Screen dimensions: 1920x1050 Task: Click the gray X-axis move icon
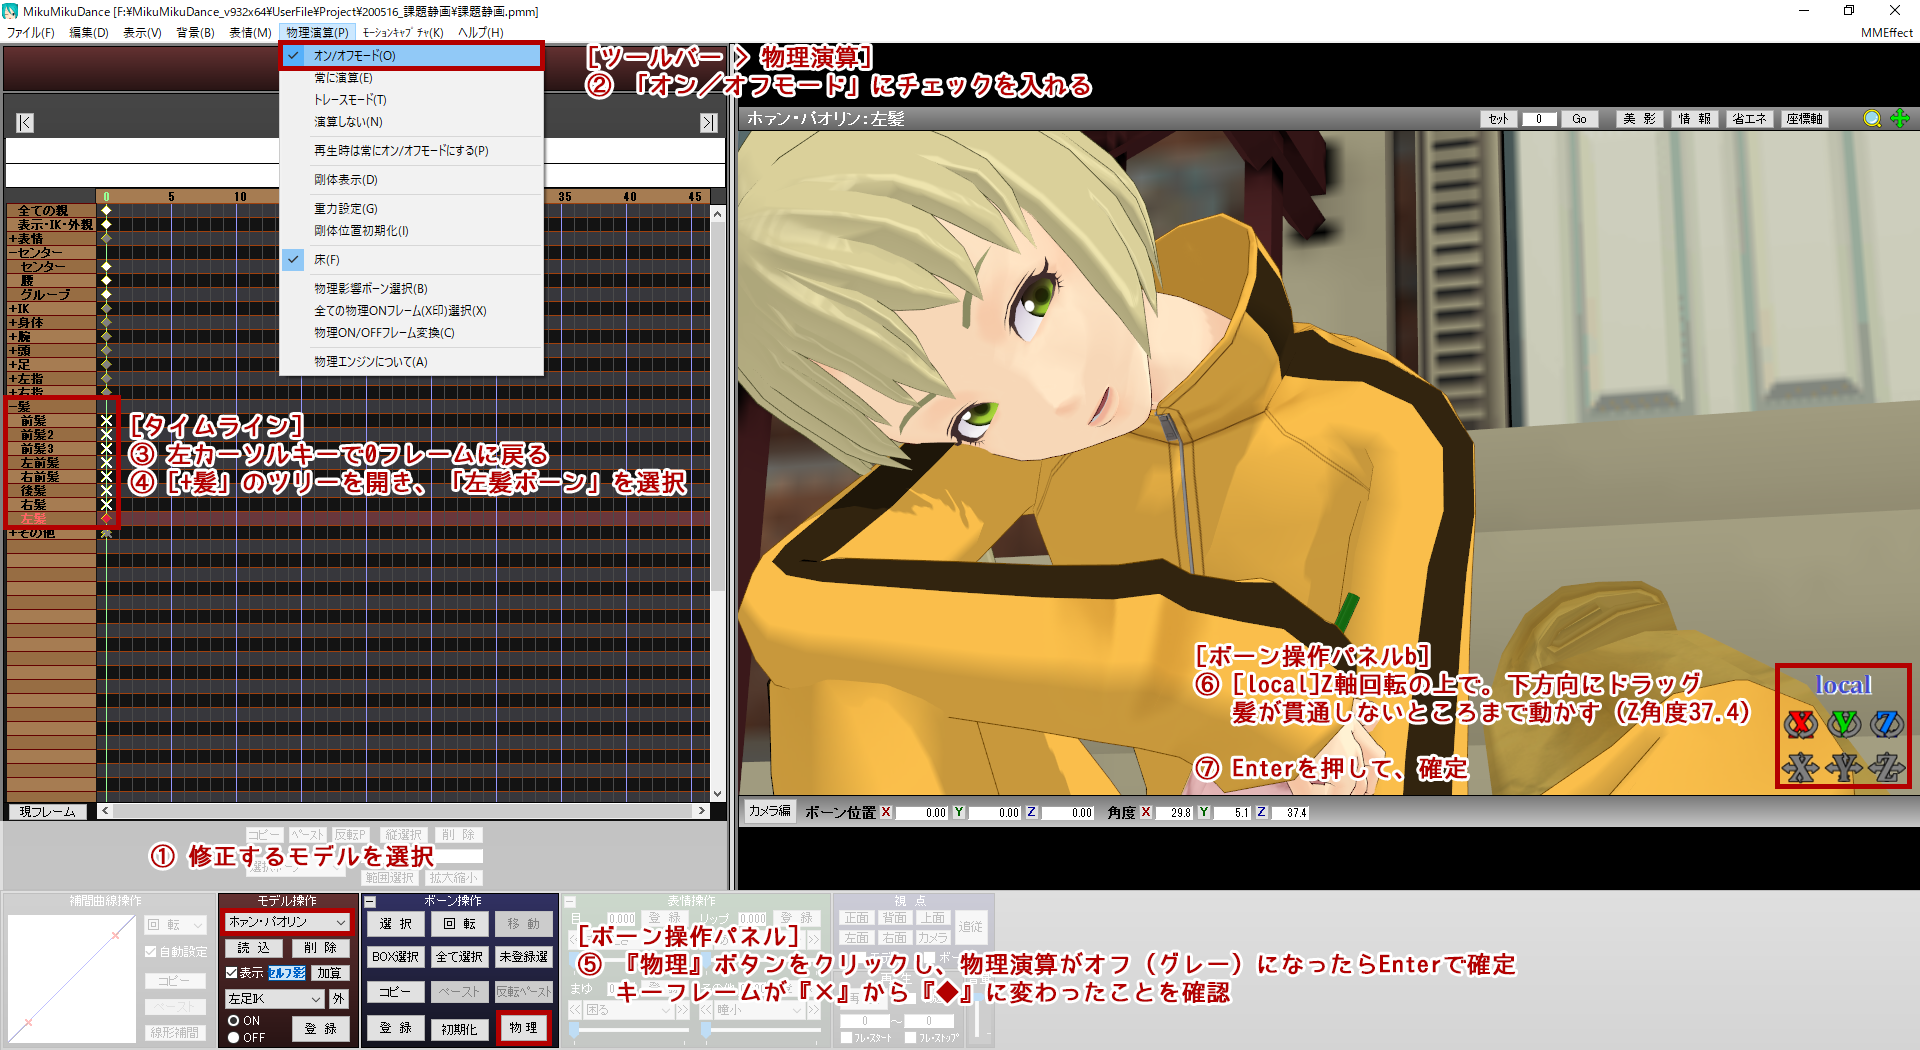pyautogui.click(x=1800, y=767)
